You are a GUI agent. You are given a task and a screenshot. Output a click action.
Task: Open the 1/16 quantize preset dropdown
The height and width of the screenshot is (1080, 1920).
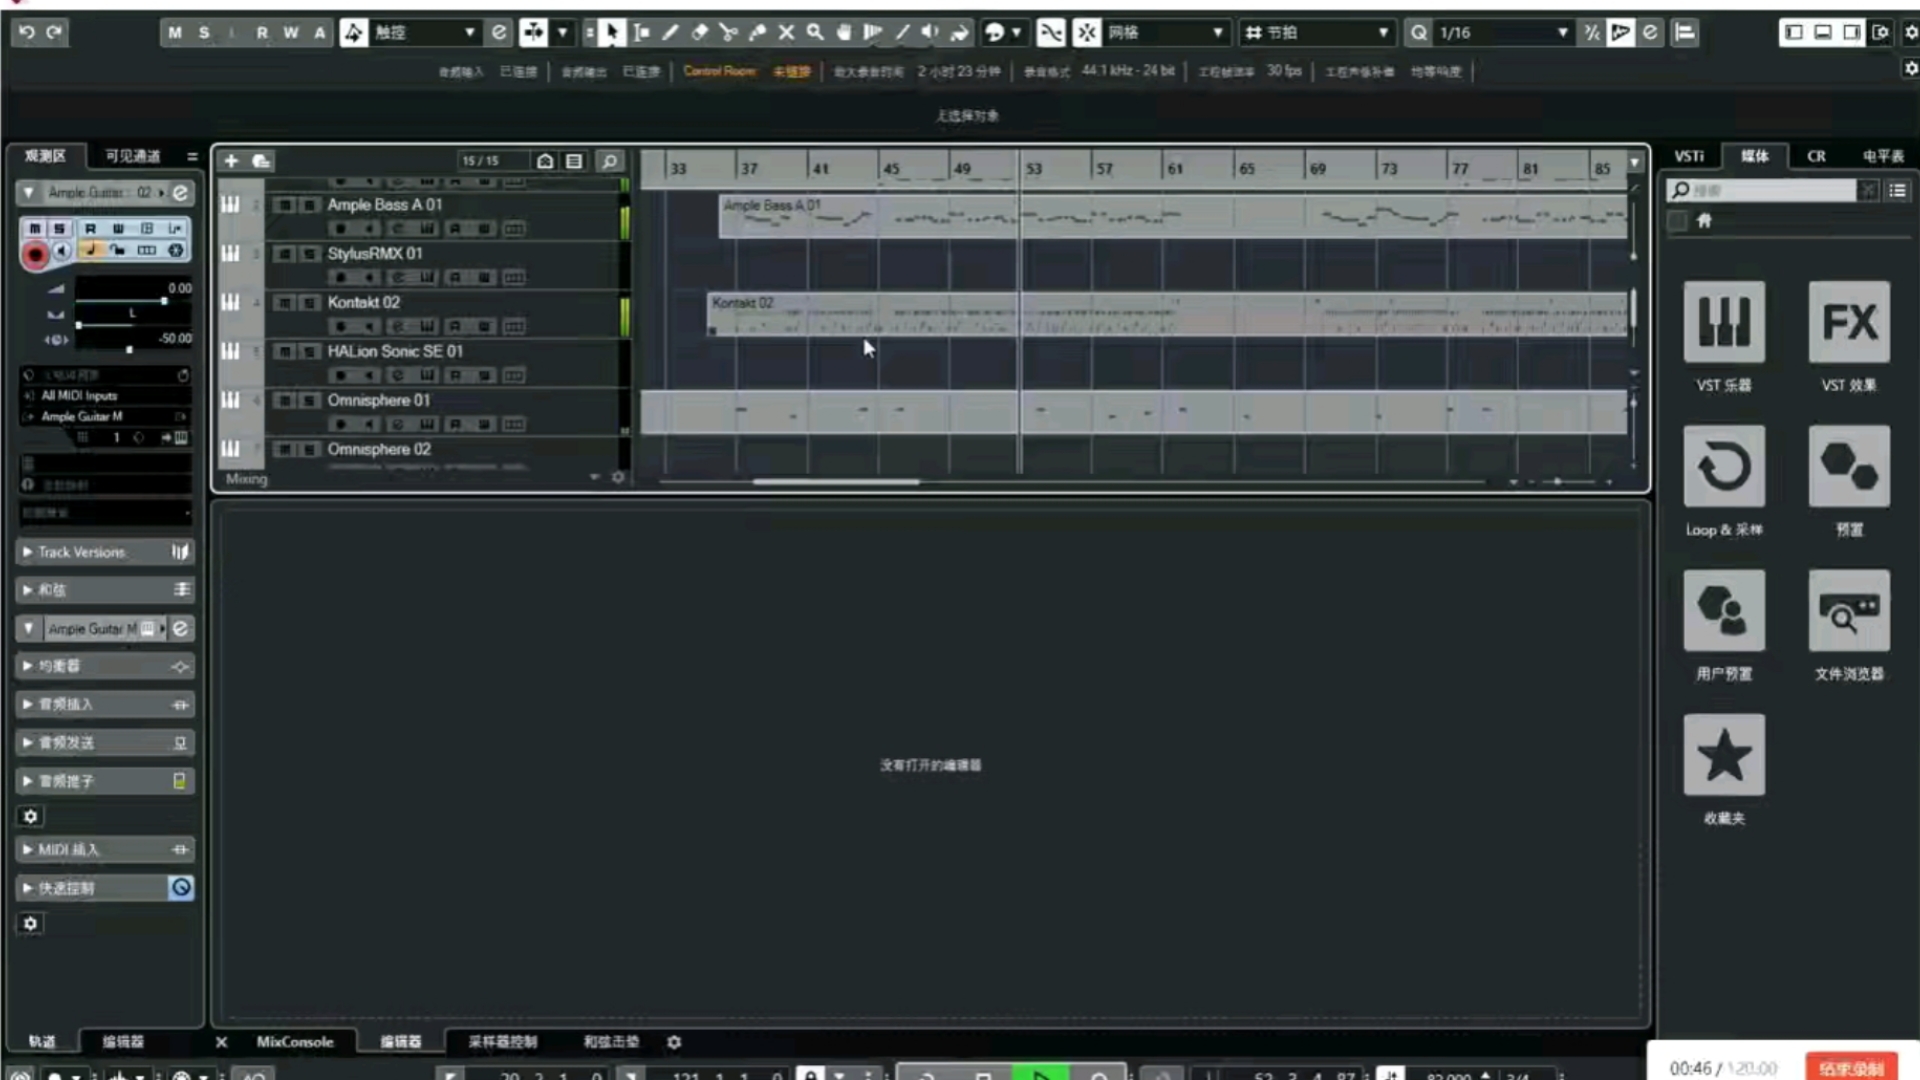coord(1502,33)
